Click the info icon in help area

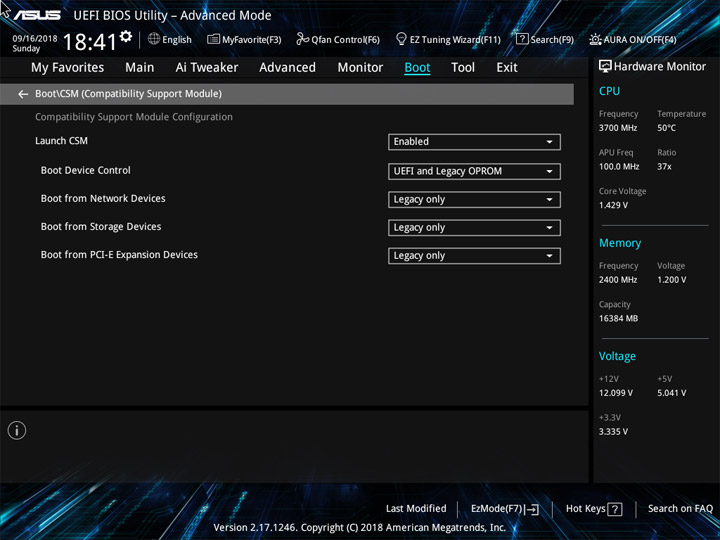click(17, 431)
